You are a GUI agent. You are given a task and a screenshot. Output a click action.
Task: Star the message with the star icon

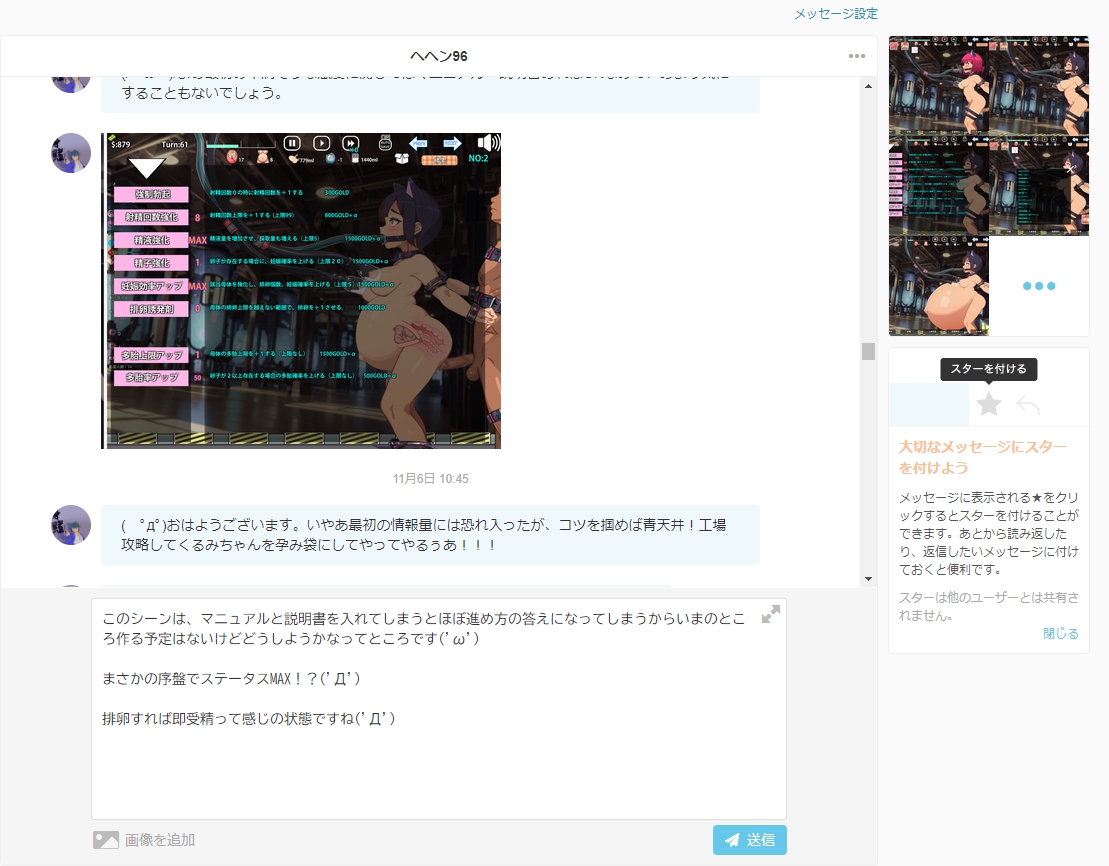(x=989, y=405)
